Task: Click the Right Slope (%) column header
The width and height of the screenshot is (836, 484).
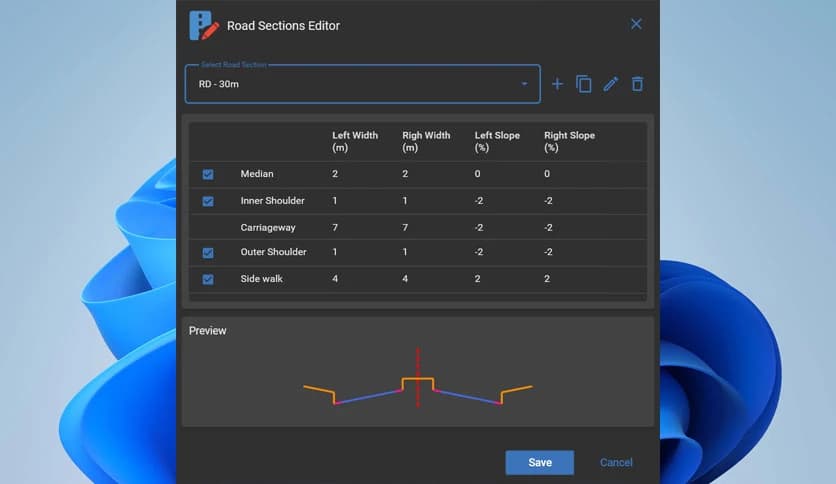Action: 569,141
